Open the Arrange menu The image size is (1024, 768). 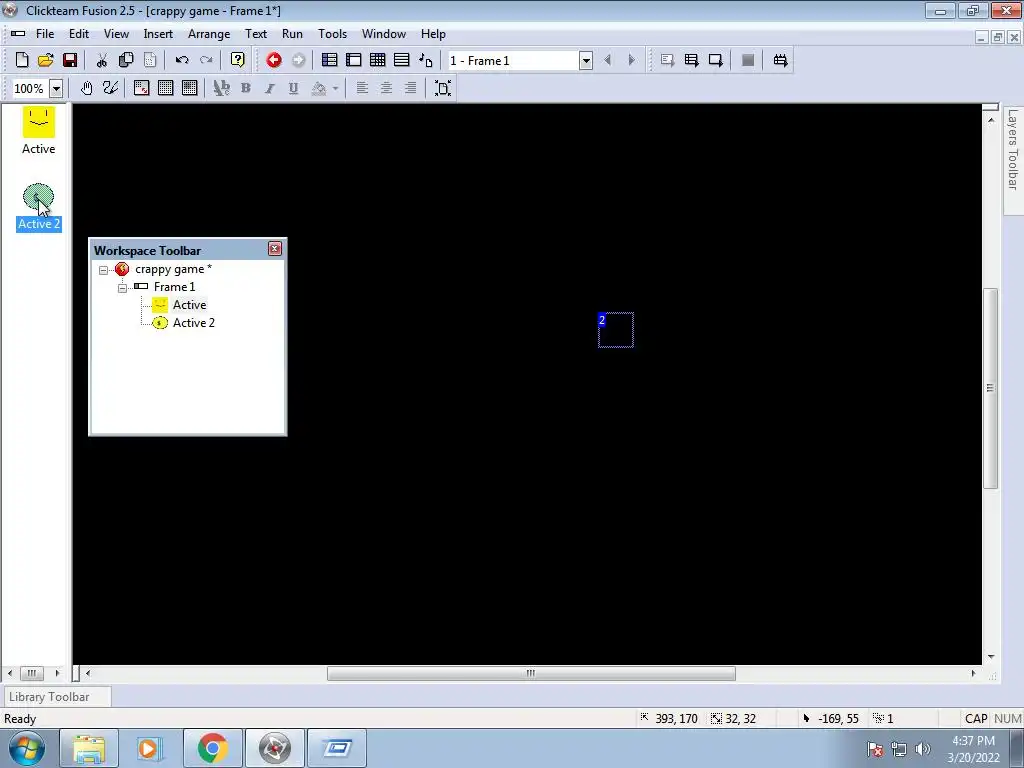click(x=209, y=34)
